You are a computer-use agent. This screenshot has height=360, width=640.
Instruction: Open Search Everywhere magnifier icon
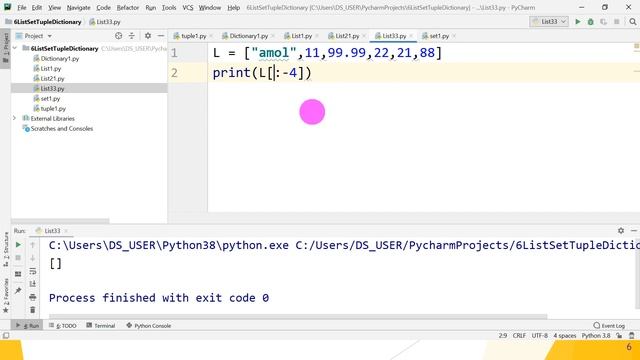pyautogui.click(x=633, y=22)
